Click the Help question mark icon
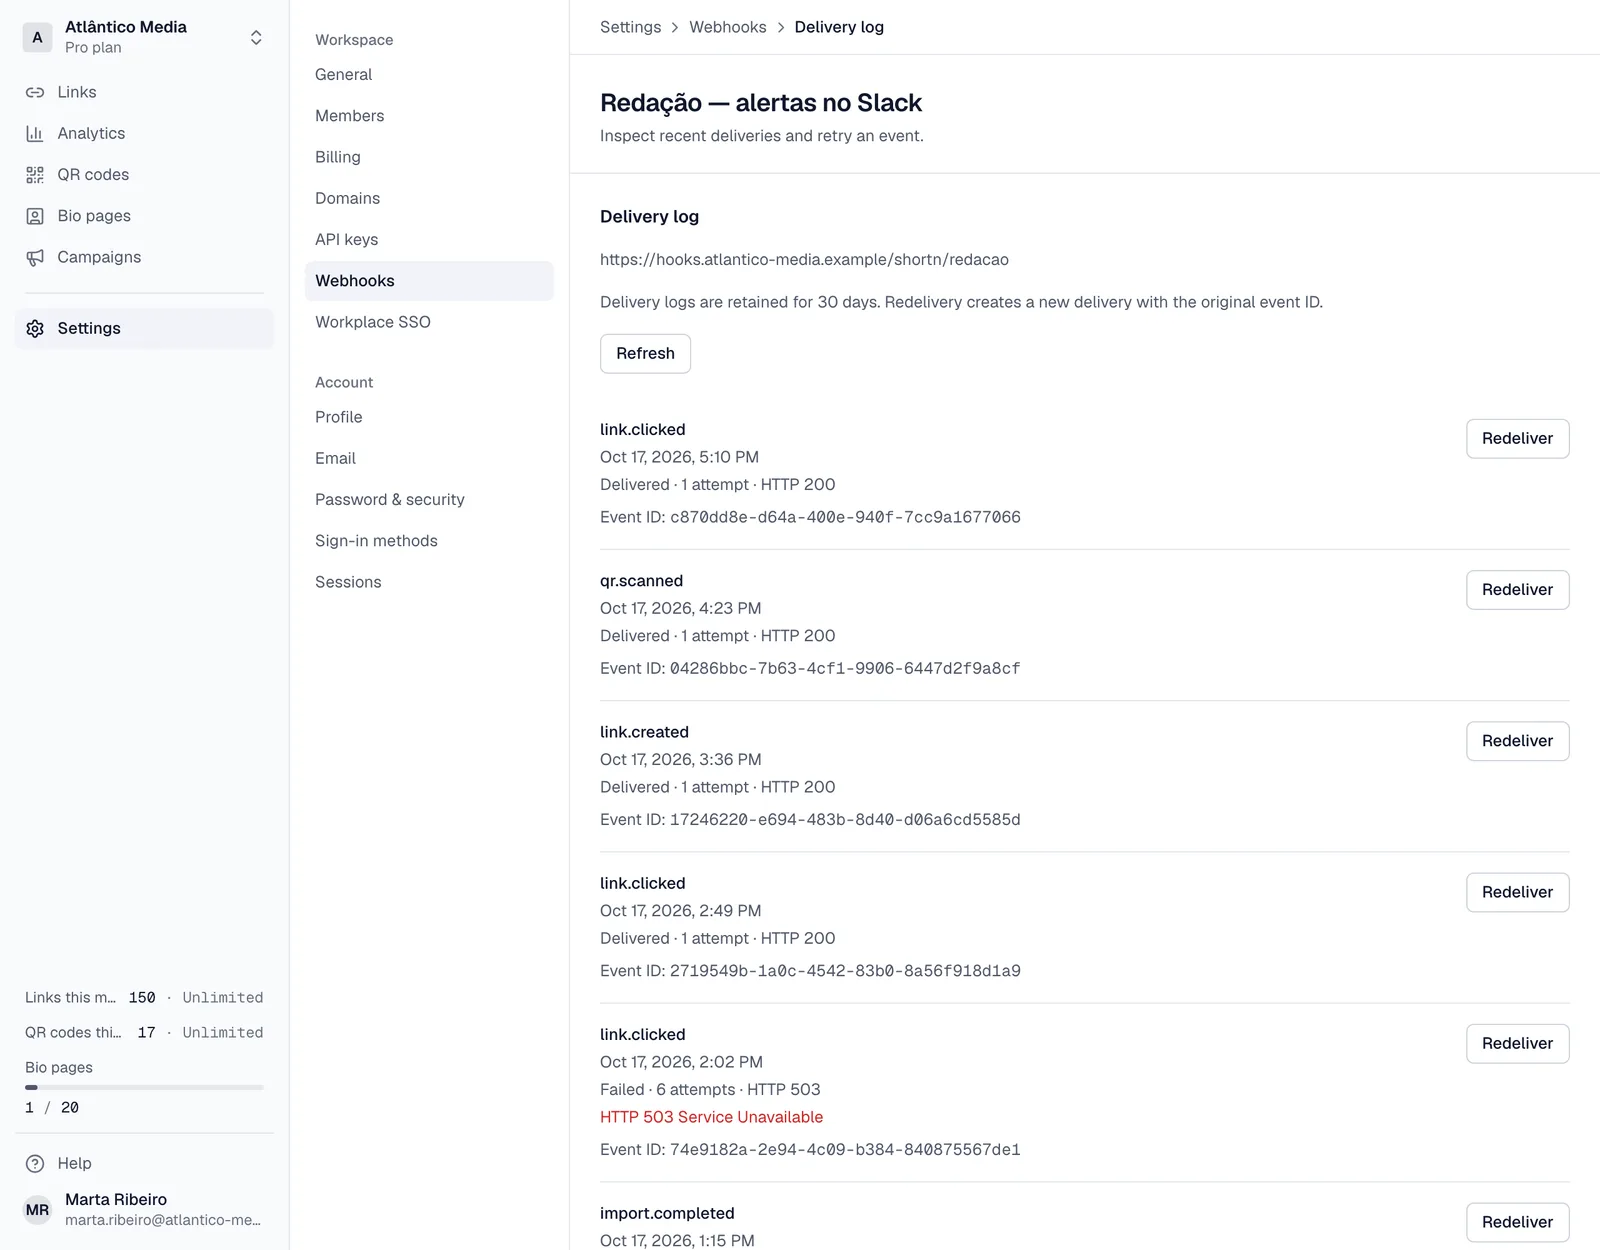Screen dimensions: 1600x1250 pyautogui.click(x=35, y=1163)
